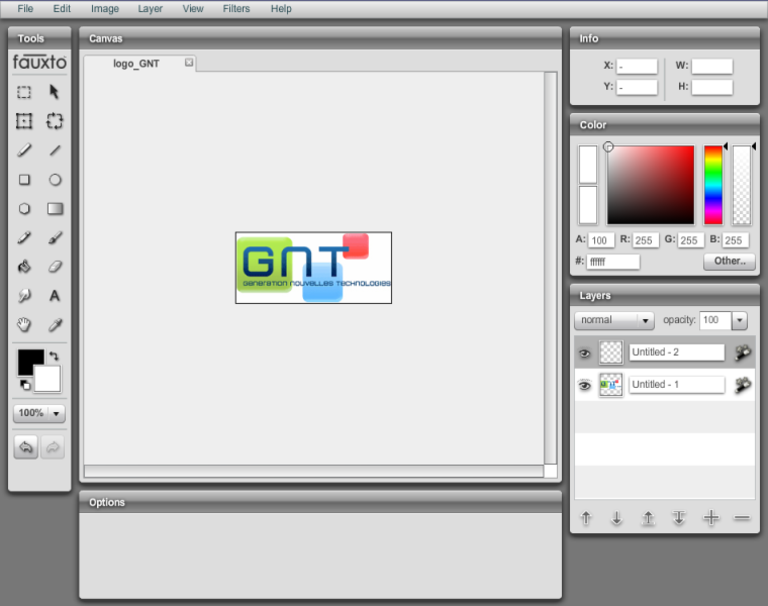Open the File menu
Viewport: 768px width, 606px height.
25,9
